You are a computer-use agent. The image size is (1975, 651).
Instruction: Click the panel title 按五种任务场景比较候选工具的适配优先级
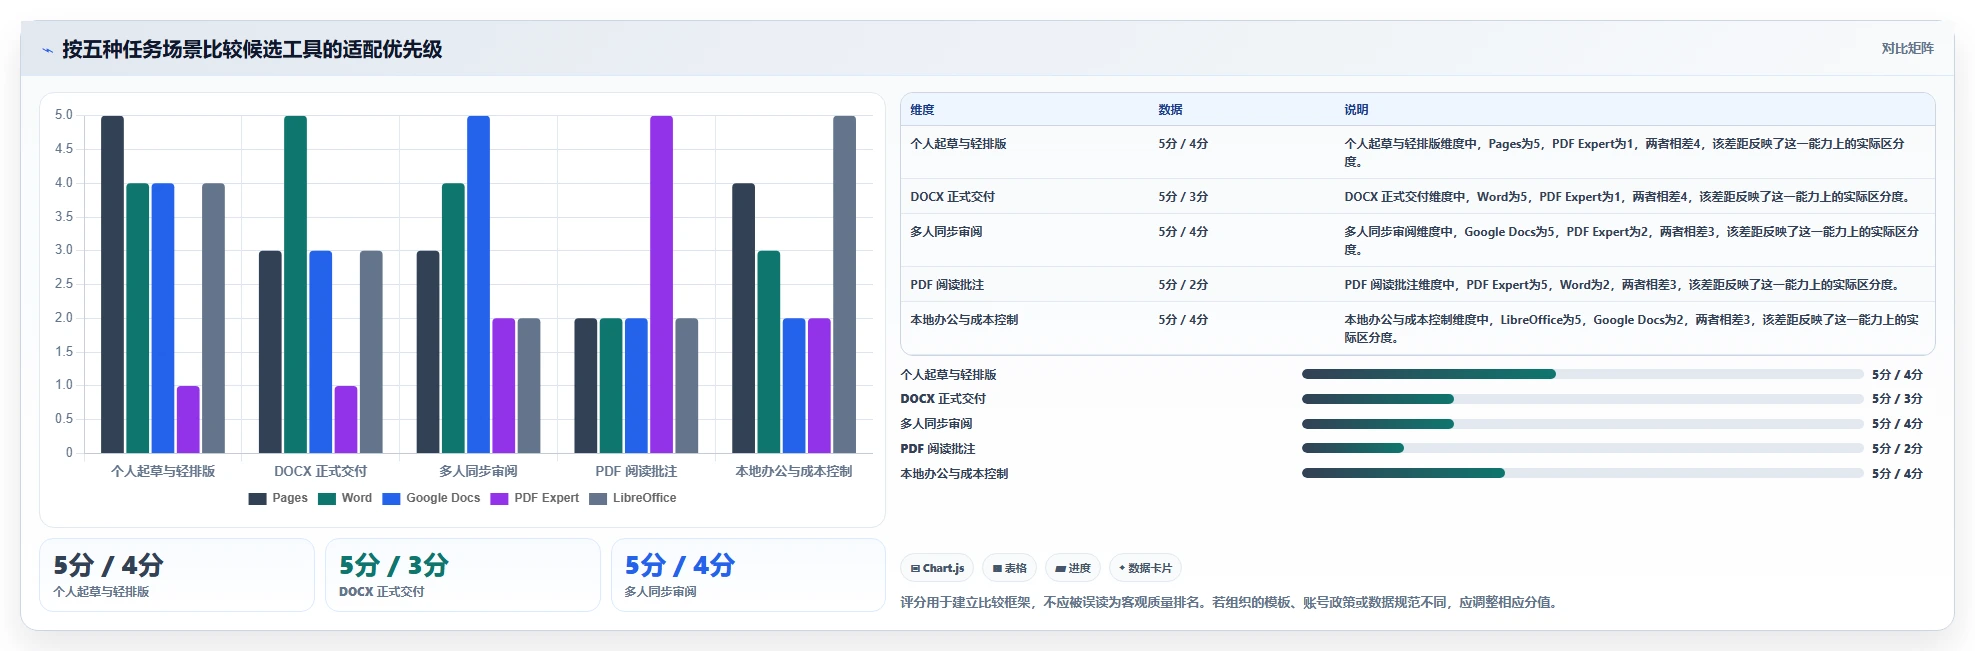click(252, 49)
